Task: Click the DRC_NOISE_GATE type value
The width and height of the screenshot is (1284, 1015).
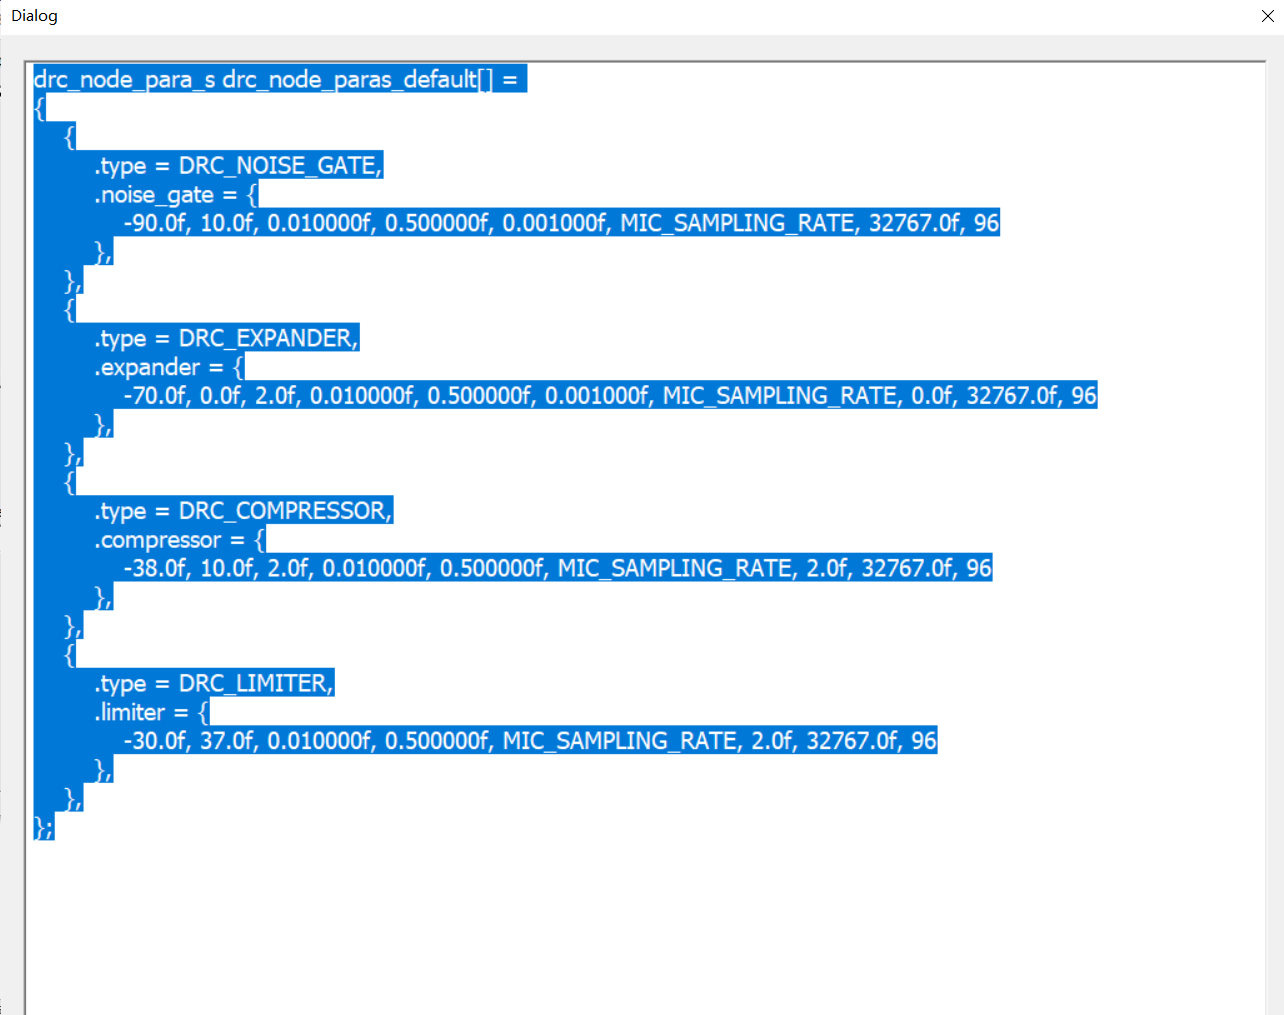Action: 278,165
